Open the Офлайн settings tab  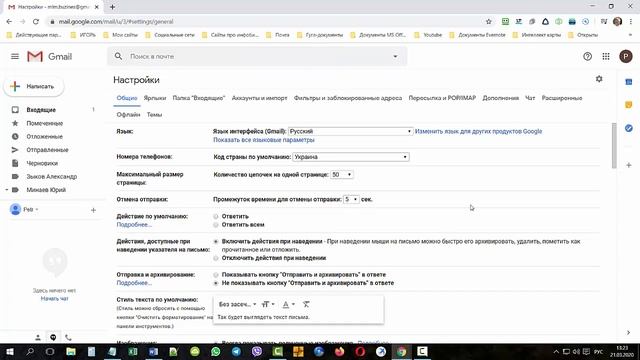point(128,115)
